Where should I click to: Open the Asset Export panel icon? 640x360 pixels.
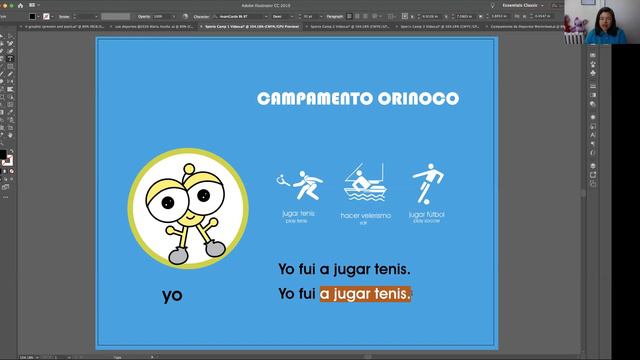(x=593, y=175)
